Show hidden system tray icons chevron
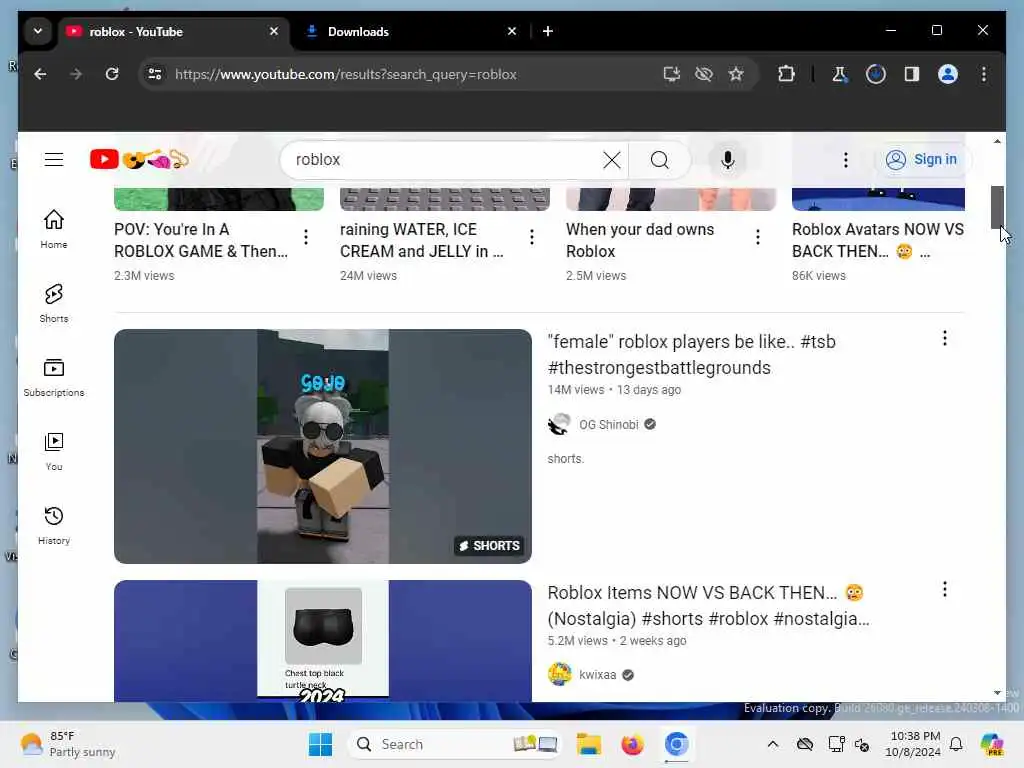The image size is (1024, 768). pos(773,744)
